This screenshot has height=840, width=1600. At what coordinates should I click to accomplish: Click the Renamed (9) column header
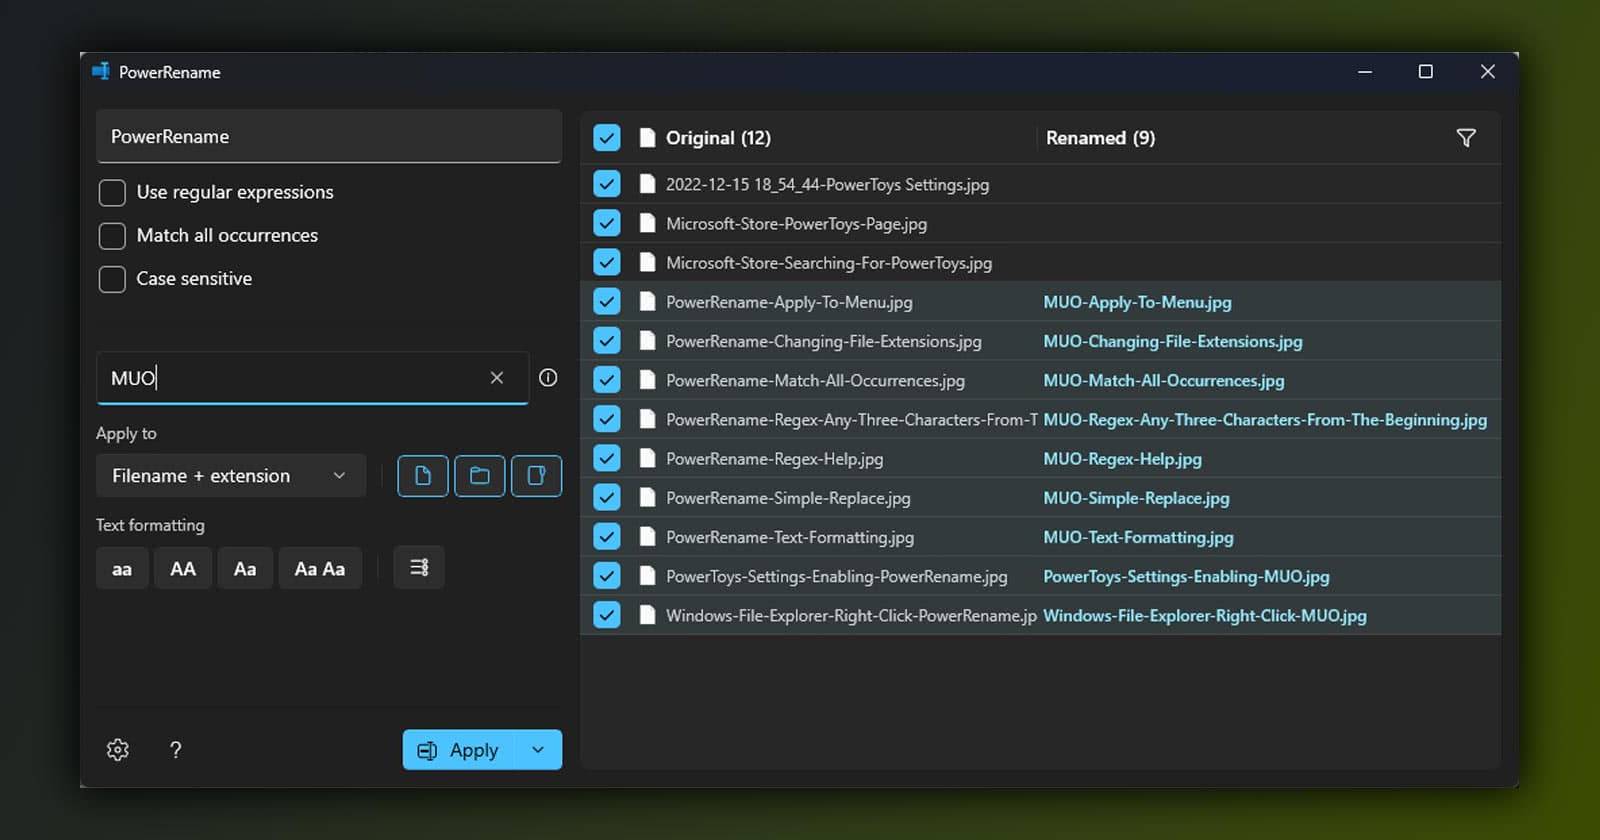click(x=1100, y=138)
